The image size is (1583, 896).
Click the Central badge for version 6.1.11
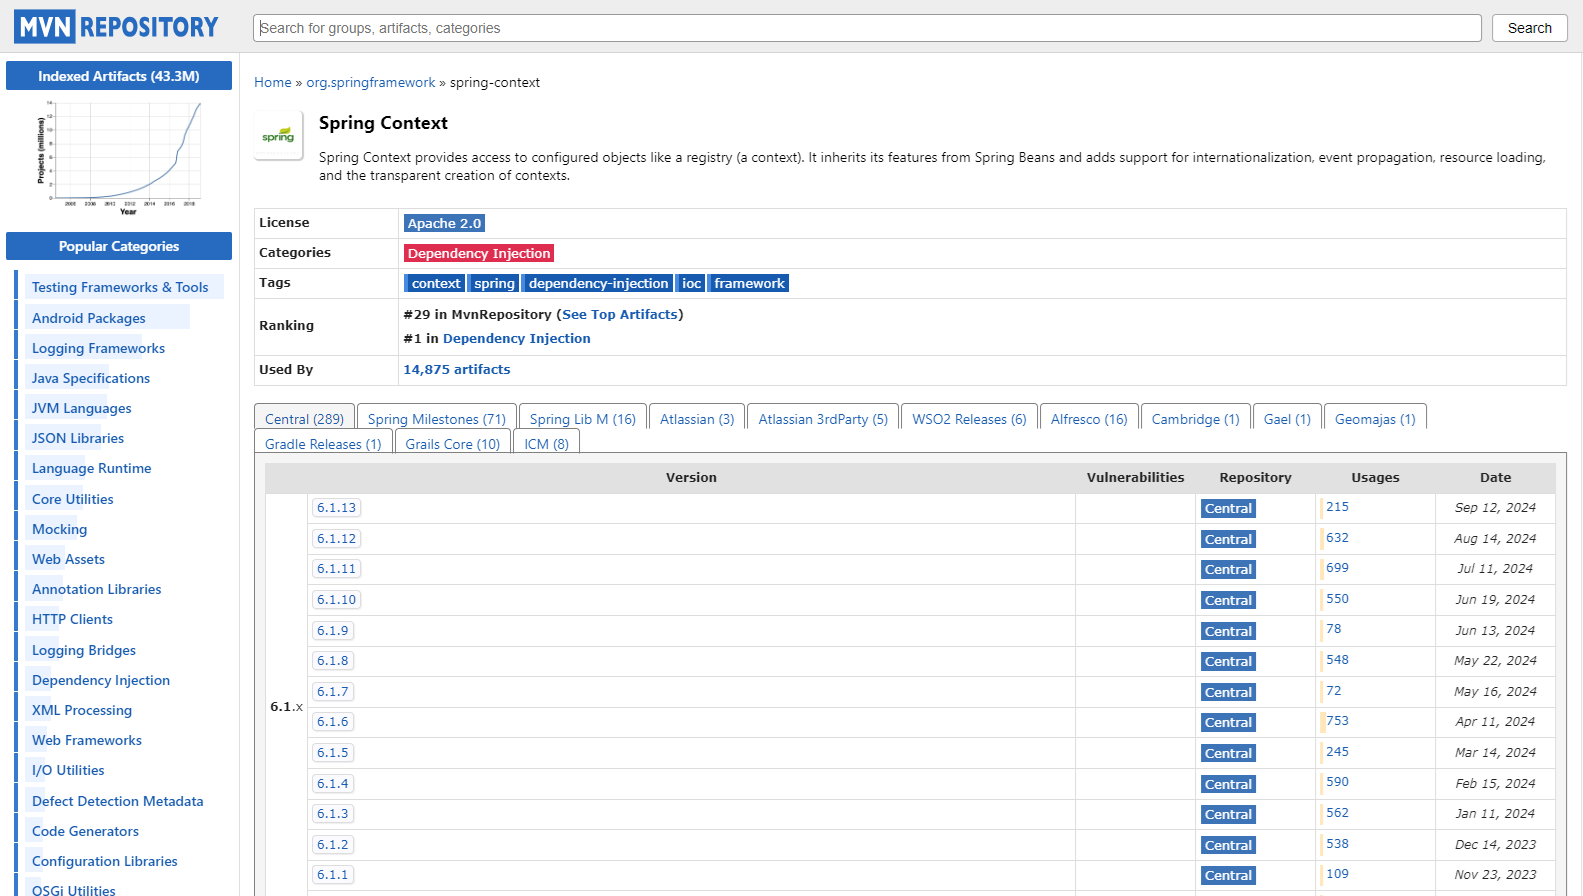pos(1228,570)
